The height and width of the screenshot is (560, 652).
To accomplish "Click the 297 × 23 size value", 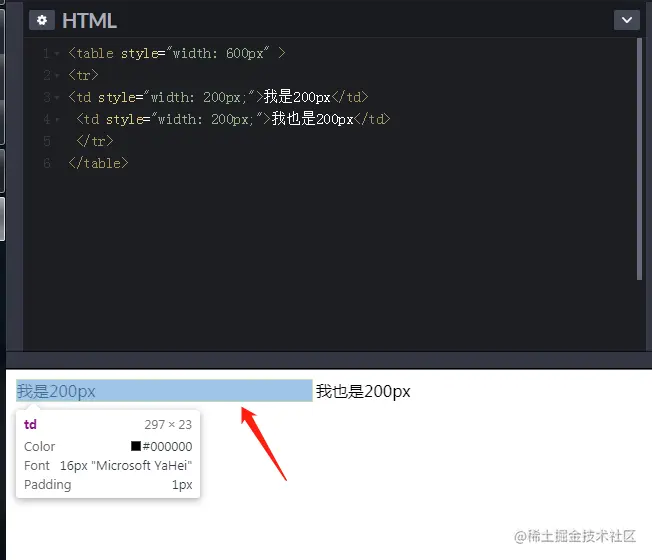I will [x=168, y=424].
